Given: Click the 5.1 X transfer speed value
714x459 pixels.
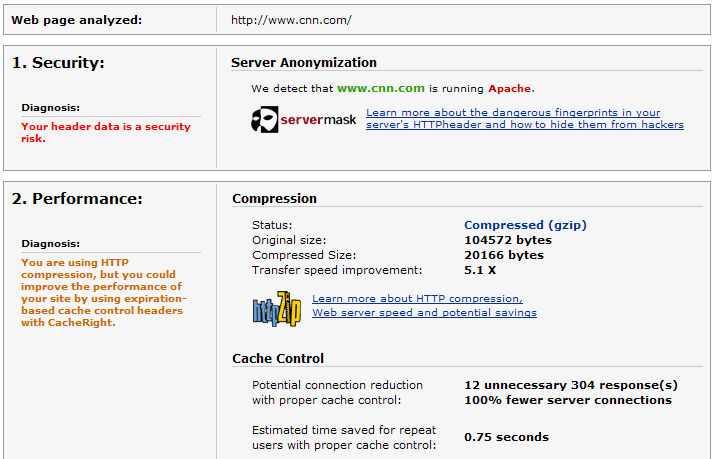Looking at the screenshot, I should click(482, 270).
